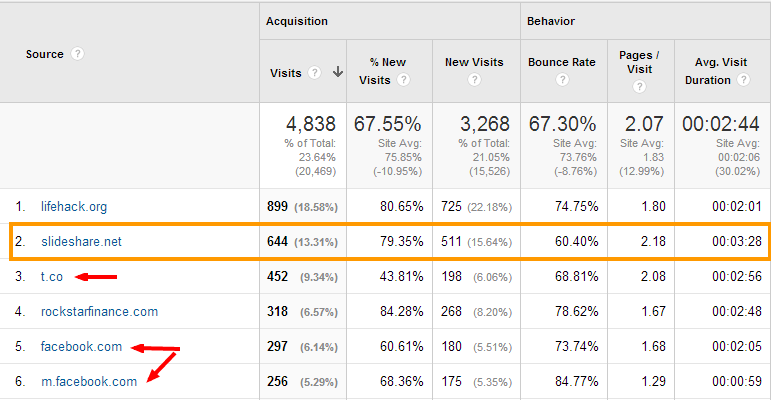Select rockstarfinance.com % new visits 84.28%

pos(401,311)
